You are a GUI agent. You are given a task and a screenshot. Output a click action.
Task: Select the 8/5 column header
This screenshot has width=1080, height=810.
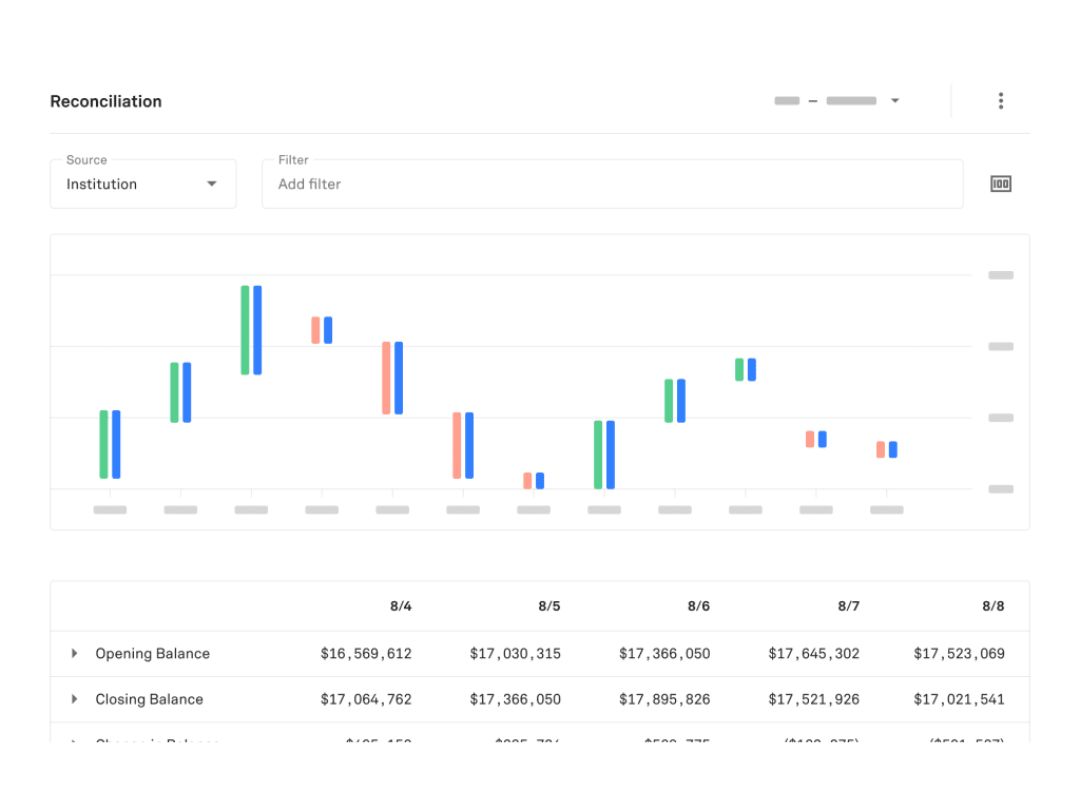pyautogui.click(x=549, y=606)
